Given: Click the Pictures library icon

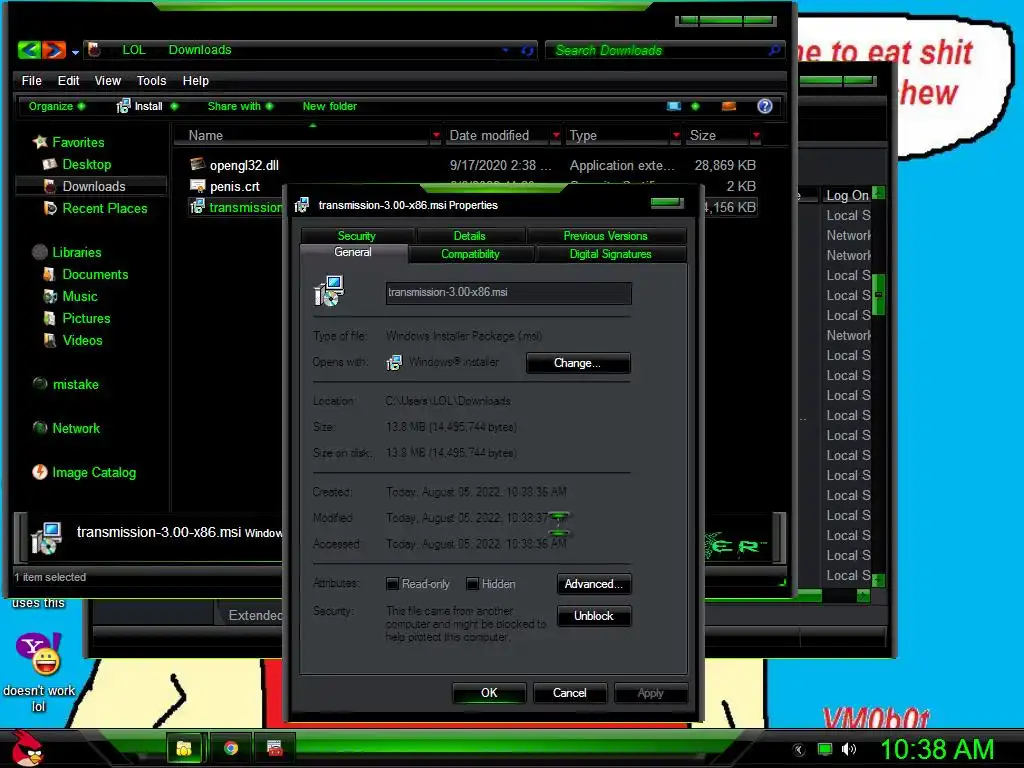Looking at the screenshot, I should (50, 319).
